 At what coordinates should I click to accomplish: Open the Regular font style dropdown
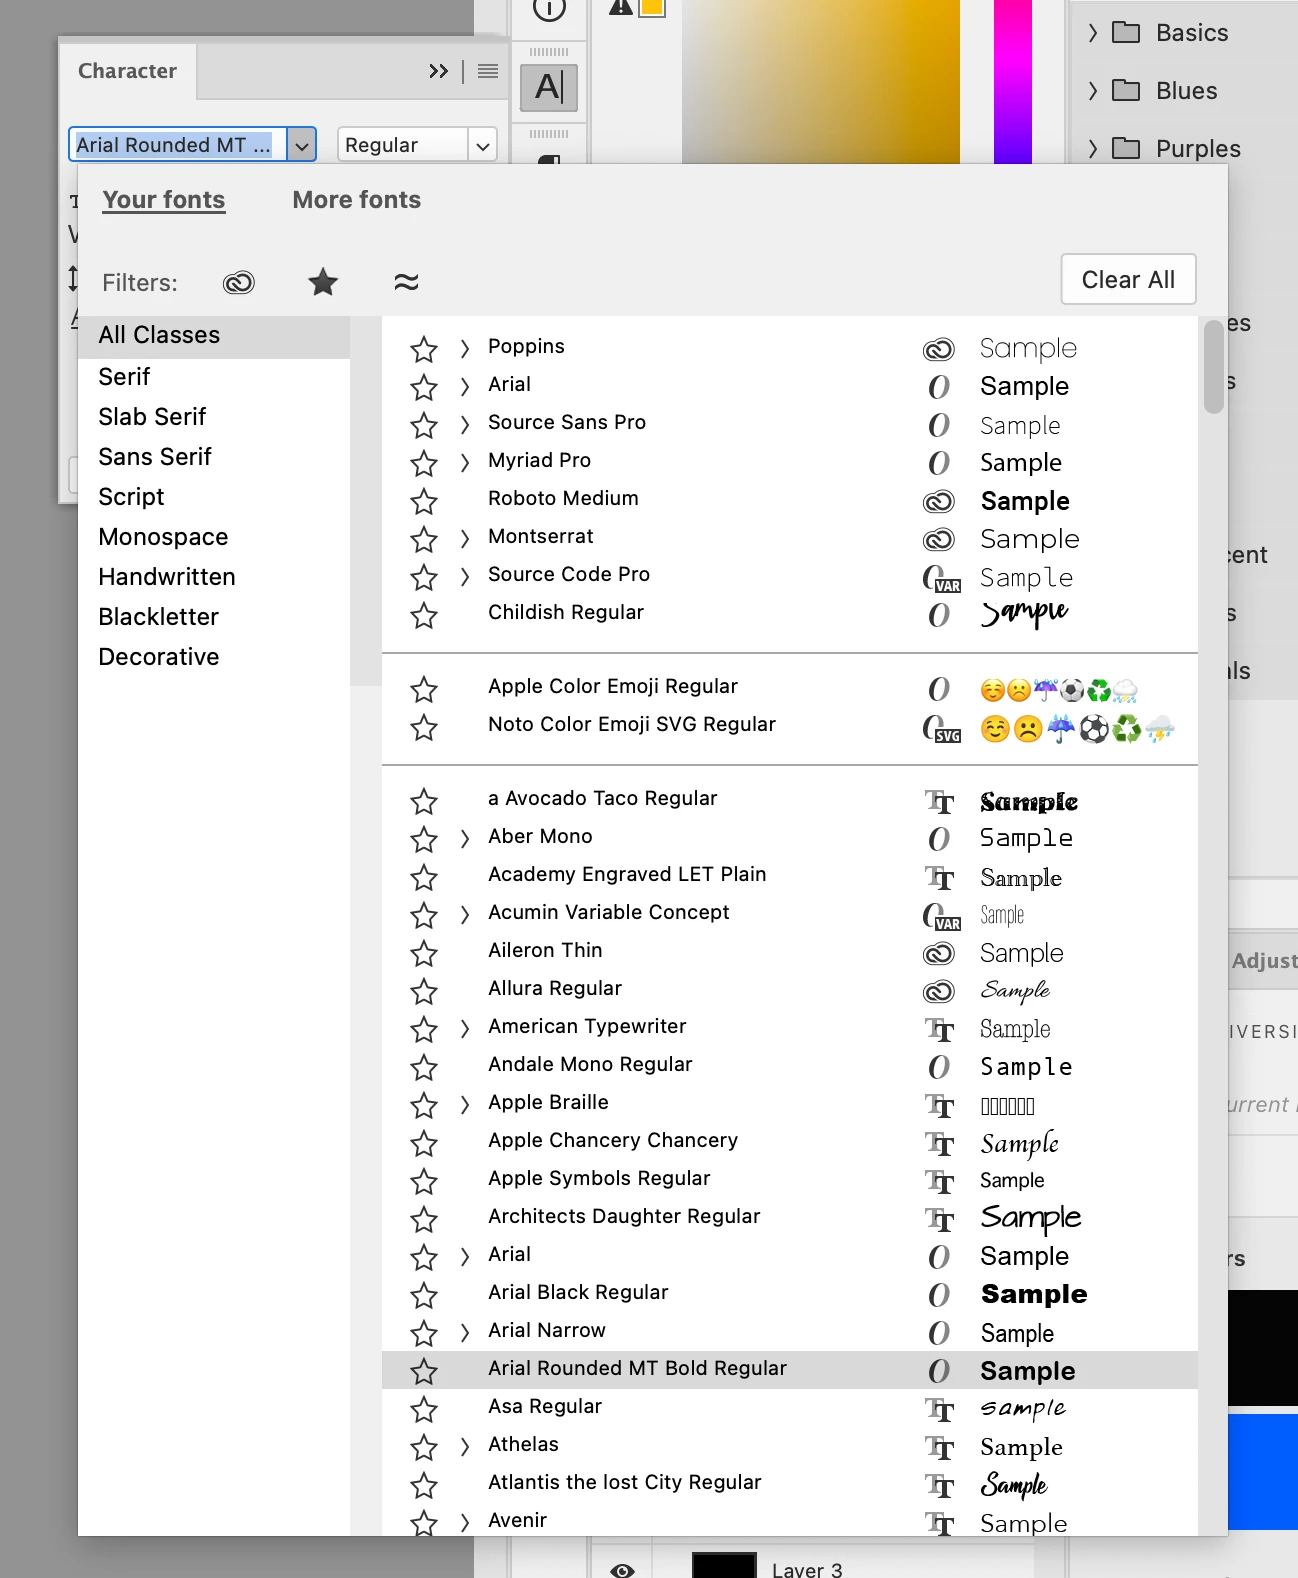point(483,145)
